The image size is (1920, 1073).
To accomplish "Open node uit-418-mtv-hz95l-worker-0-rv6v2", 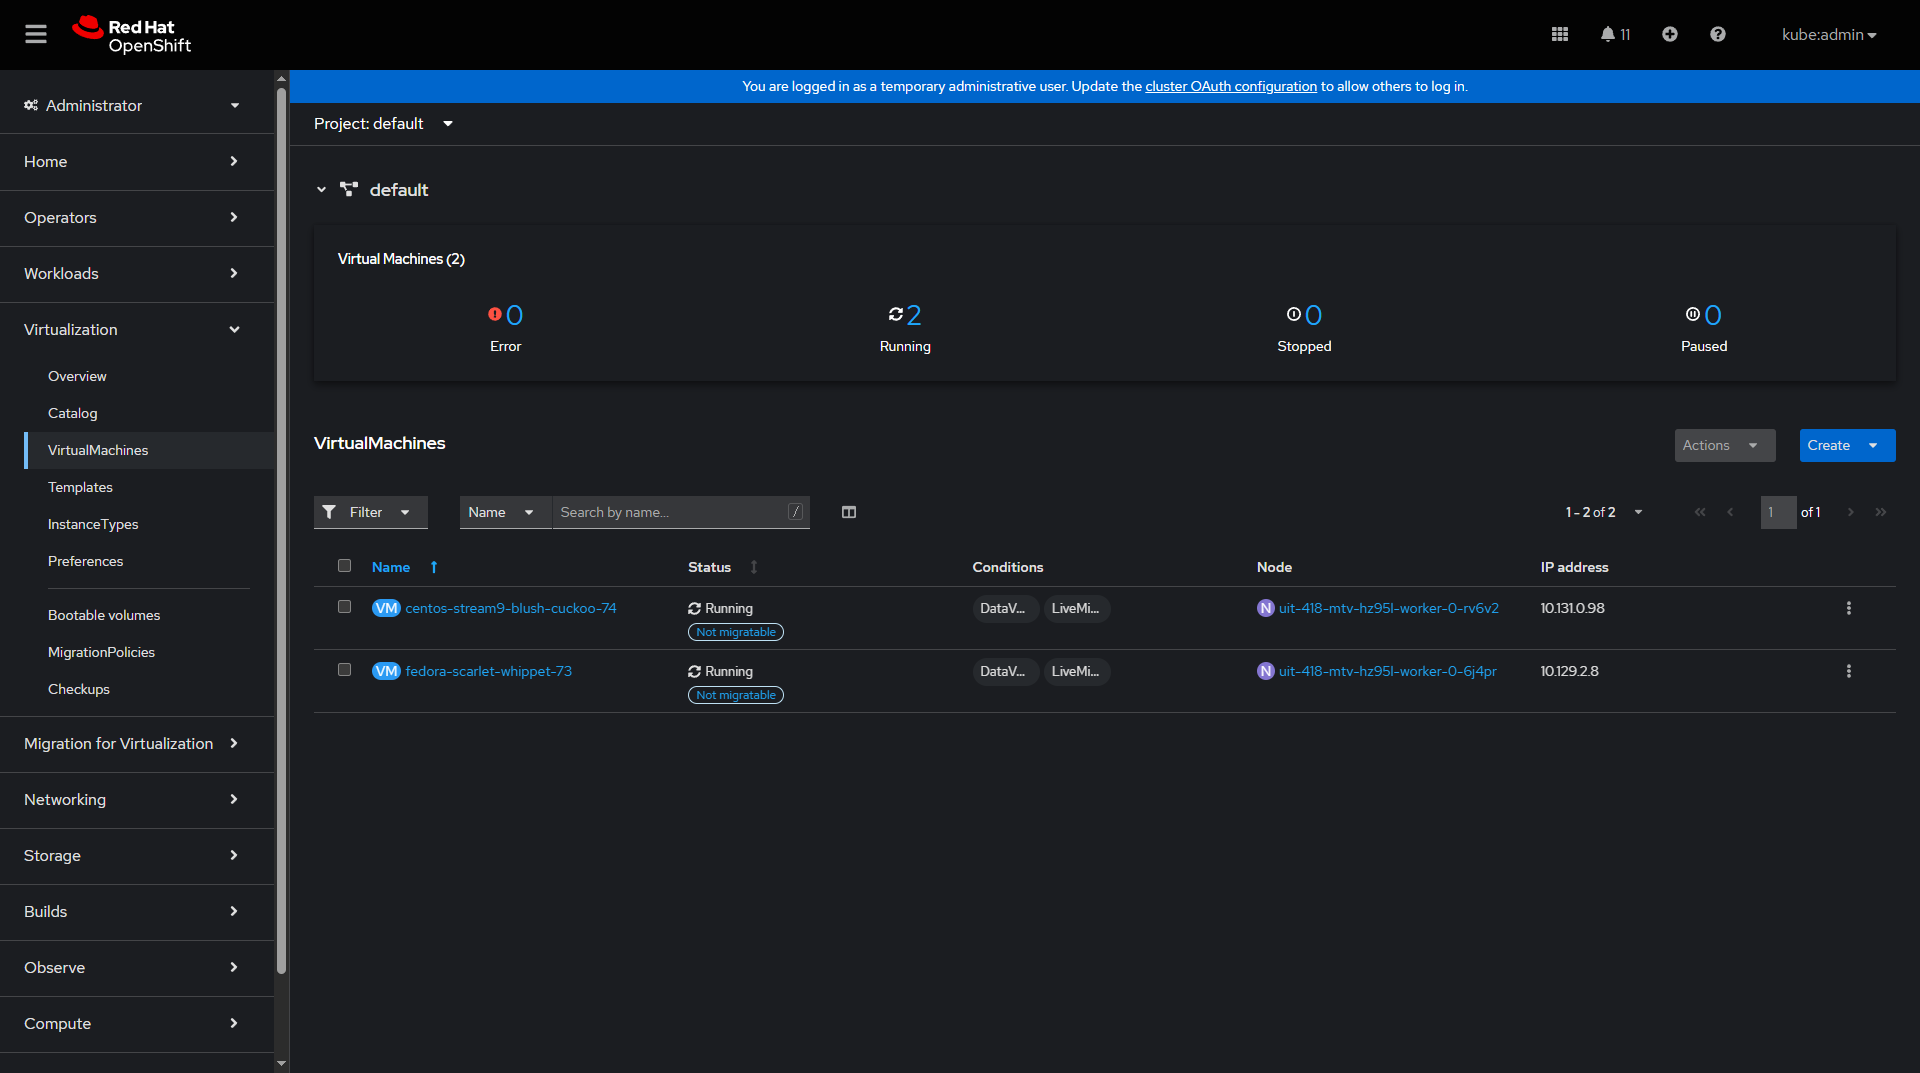I will click(x=1389, y=608).
